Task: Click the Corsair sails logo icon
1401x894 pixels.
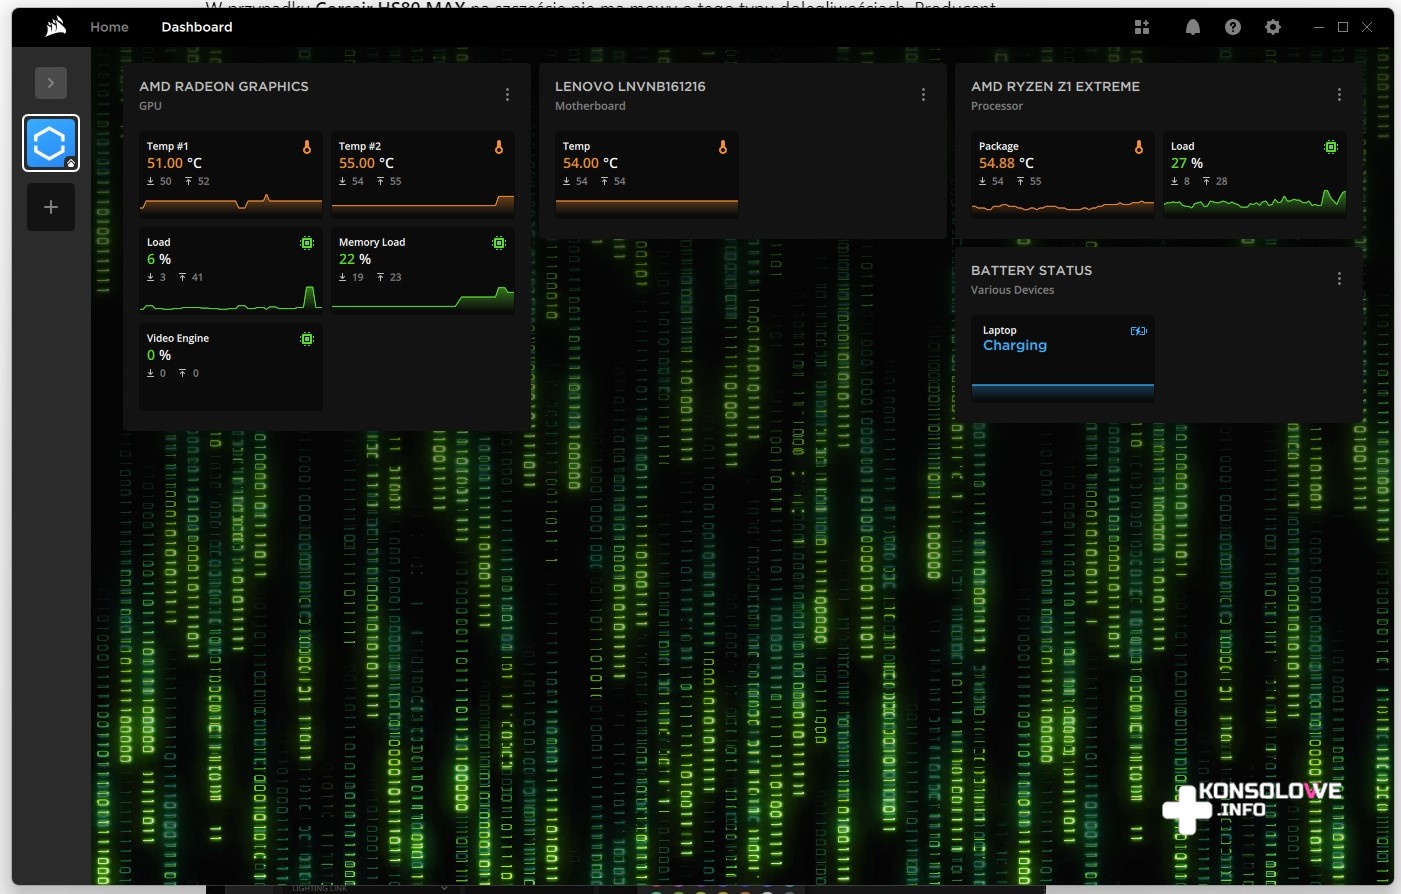Action: click(56, 27)
